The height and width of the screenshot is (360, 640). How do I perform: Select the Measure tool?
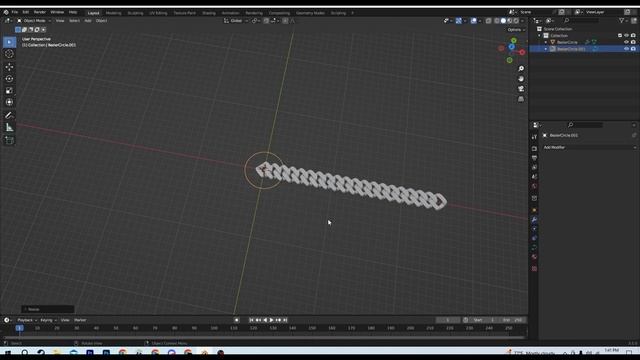(9, 127)
